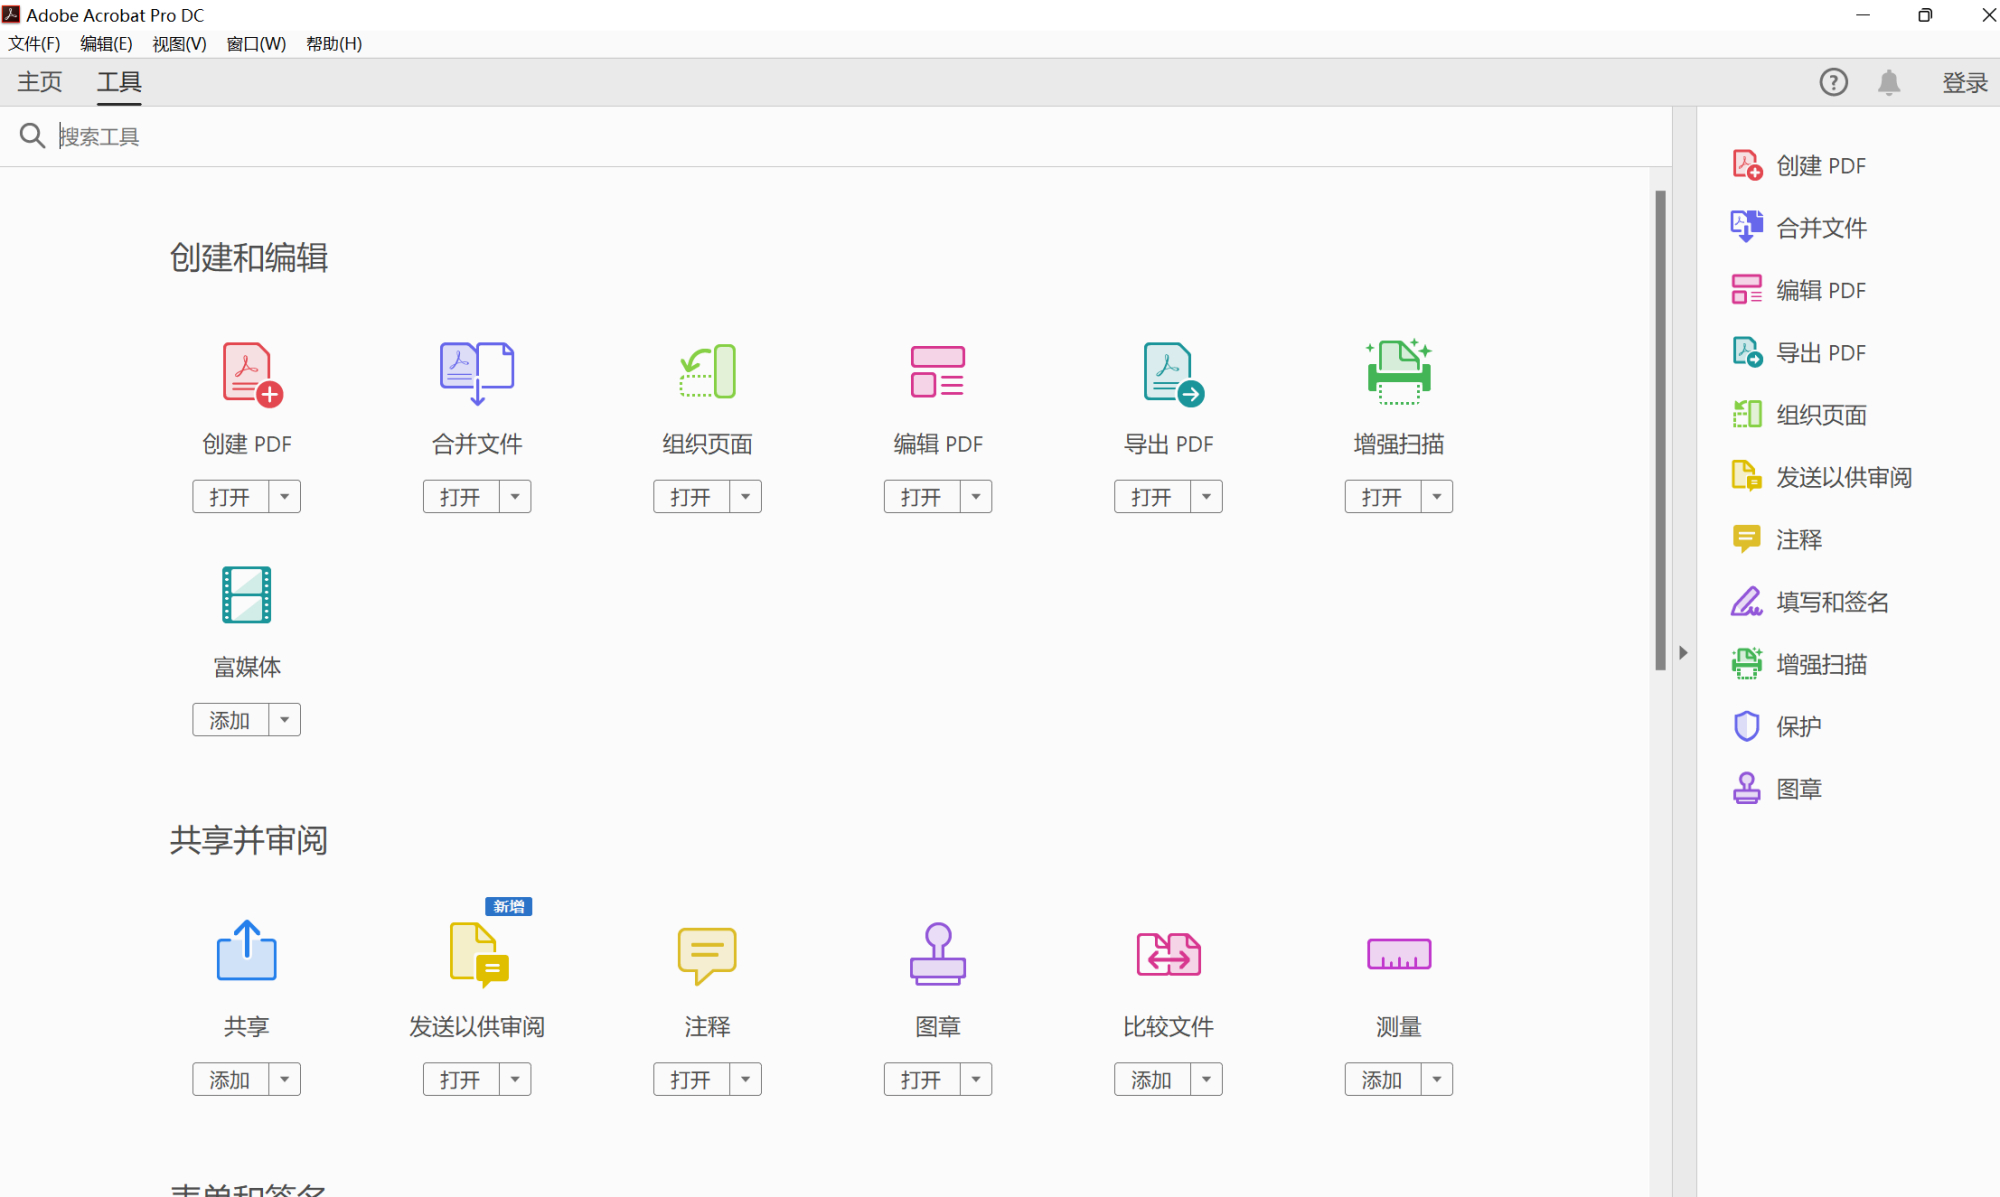Image resolution: width=2000 pixels, height=1197 pixels.
Task: Select the Measure (测量) ruler icon
Action: click(1398, 954)
